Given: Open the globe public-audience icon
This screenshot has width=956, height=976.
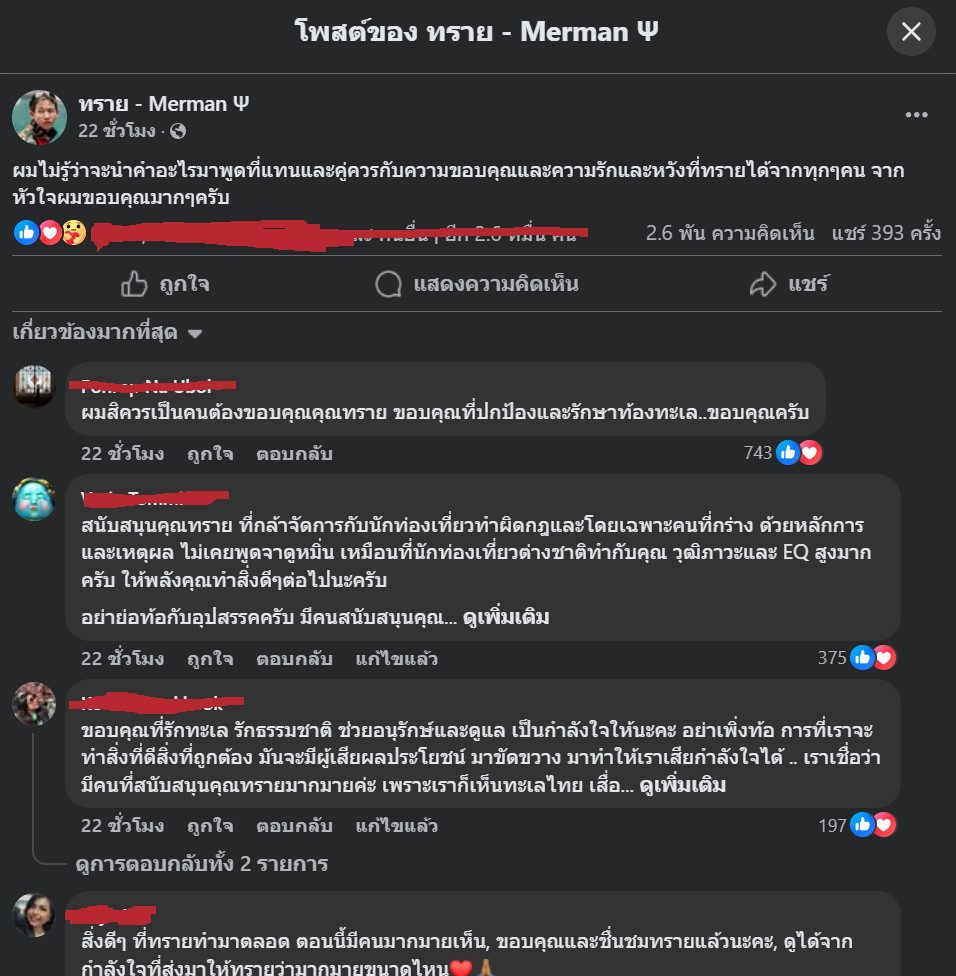Looking at the screenshot, I should point(178,131).
